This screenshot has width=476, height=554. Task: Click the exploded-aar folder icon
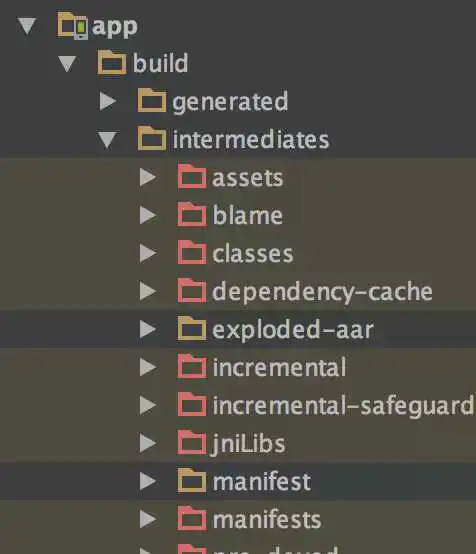pyautogui.click(x=192, y=329)
